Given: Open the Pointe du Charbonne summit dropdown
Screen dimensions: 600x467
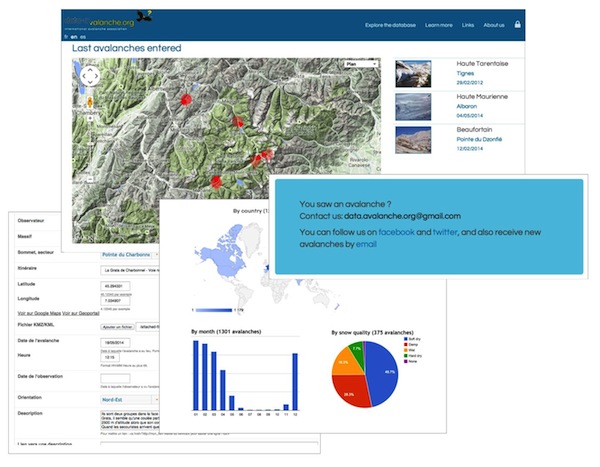Looking at the screenshot, I should [x=130, y=255].
